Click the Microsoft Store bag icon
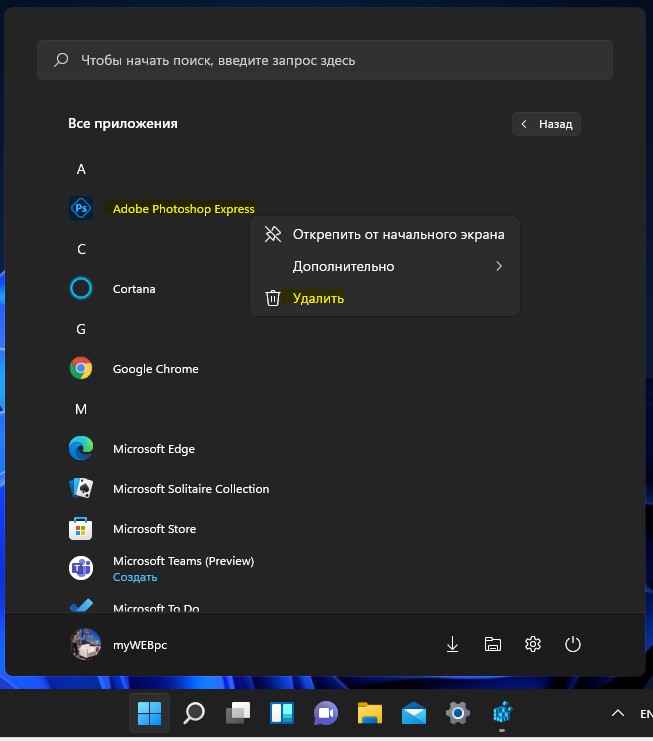Viewport: 653px width, 741px height. click(81, 528)
